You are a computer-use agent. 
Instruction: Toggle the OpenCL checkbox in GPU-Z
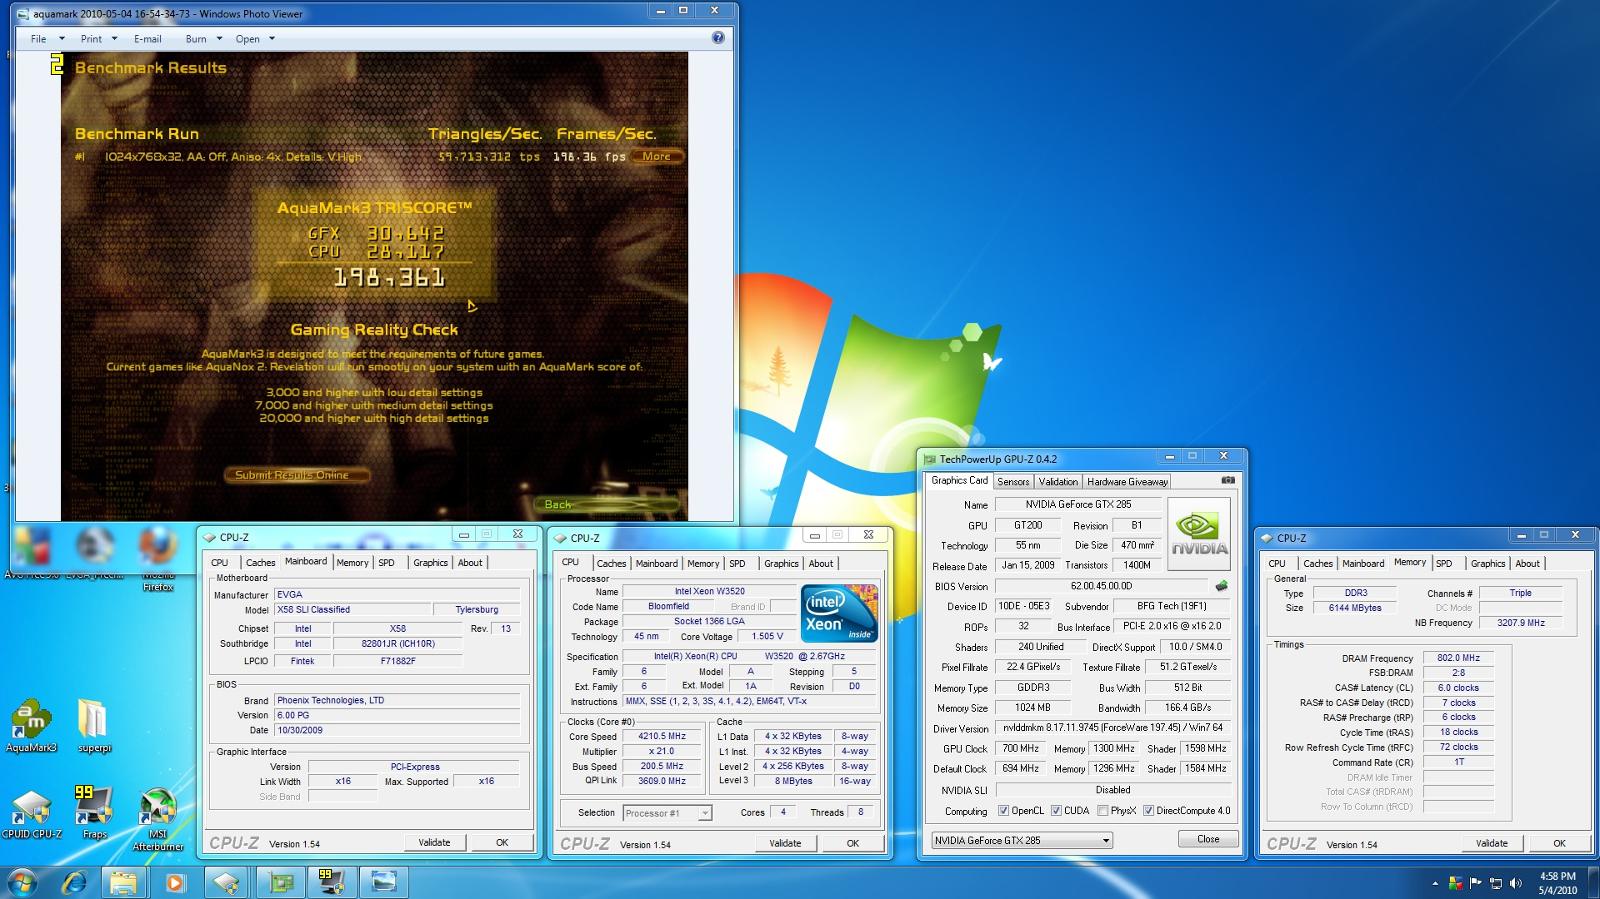pyautogui.click(x=1003, y=811)
